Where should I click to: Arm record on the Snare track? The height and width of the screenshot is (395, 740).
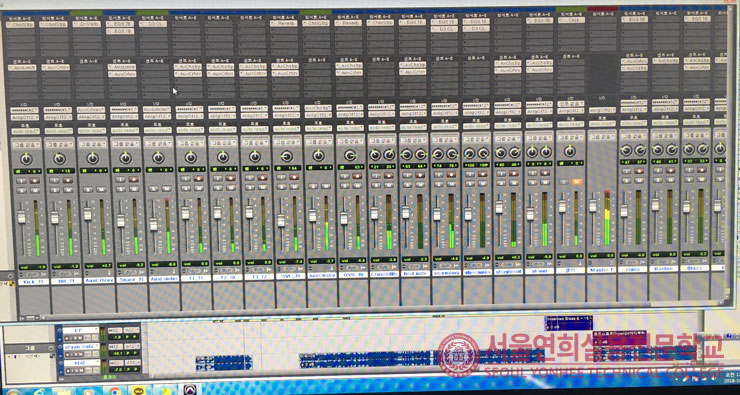(x=134, y=179)
